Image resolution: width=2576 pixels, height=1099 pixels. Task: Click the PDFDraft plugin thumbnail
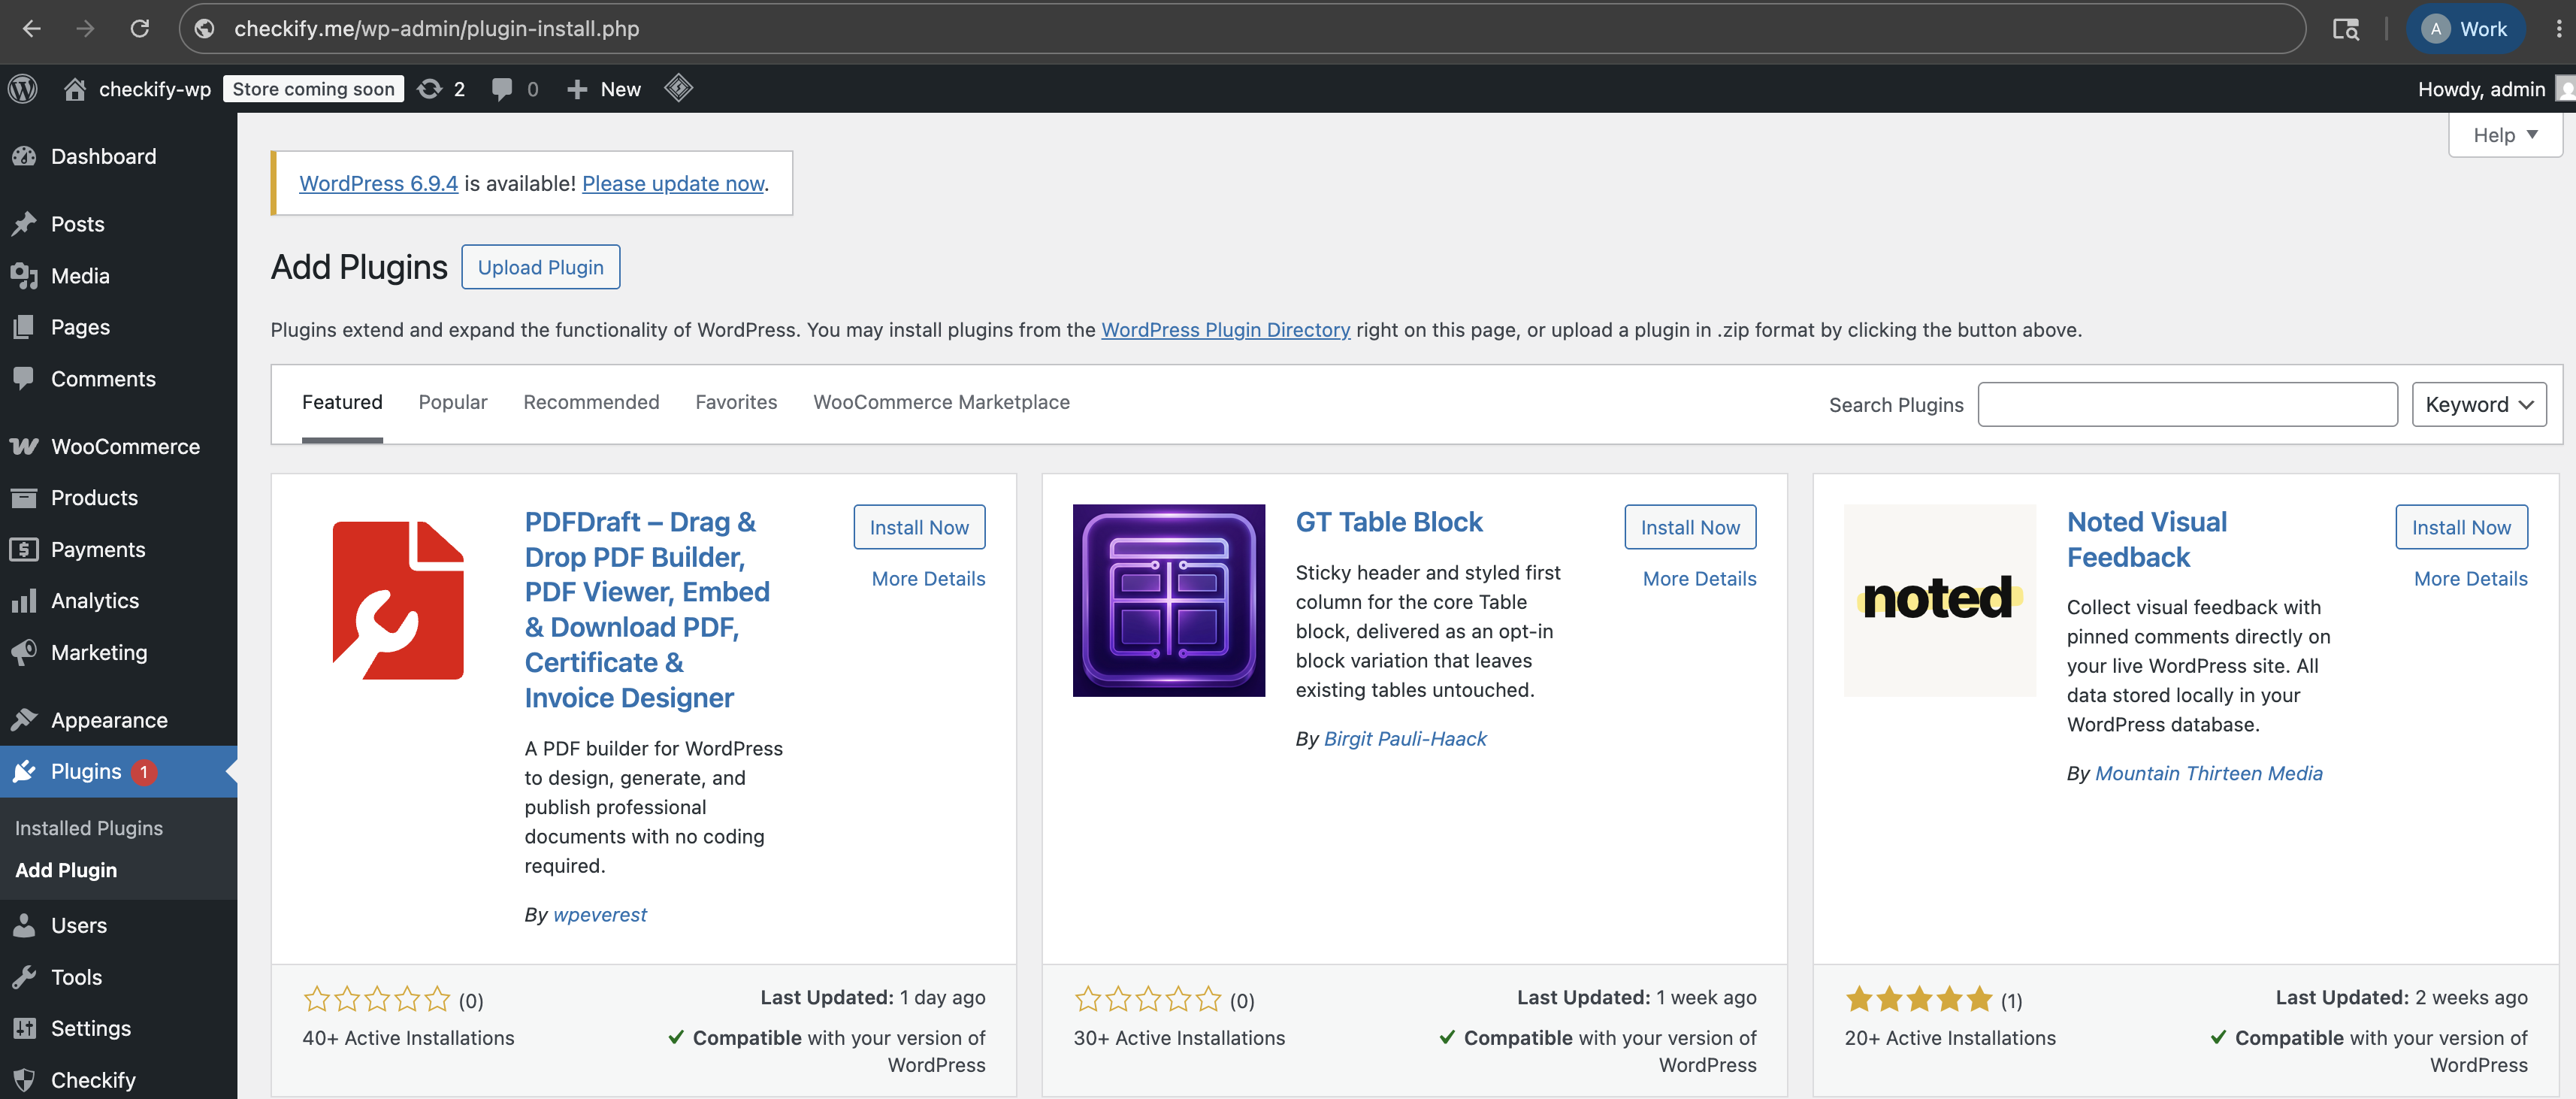398,600
